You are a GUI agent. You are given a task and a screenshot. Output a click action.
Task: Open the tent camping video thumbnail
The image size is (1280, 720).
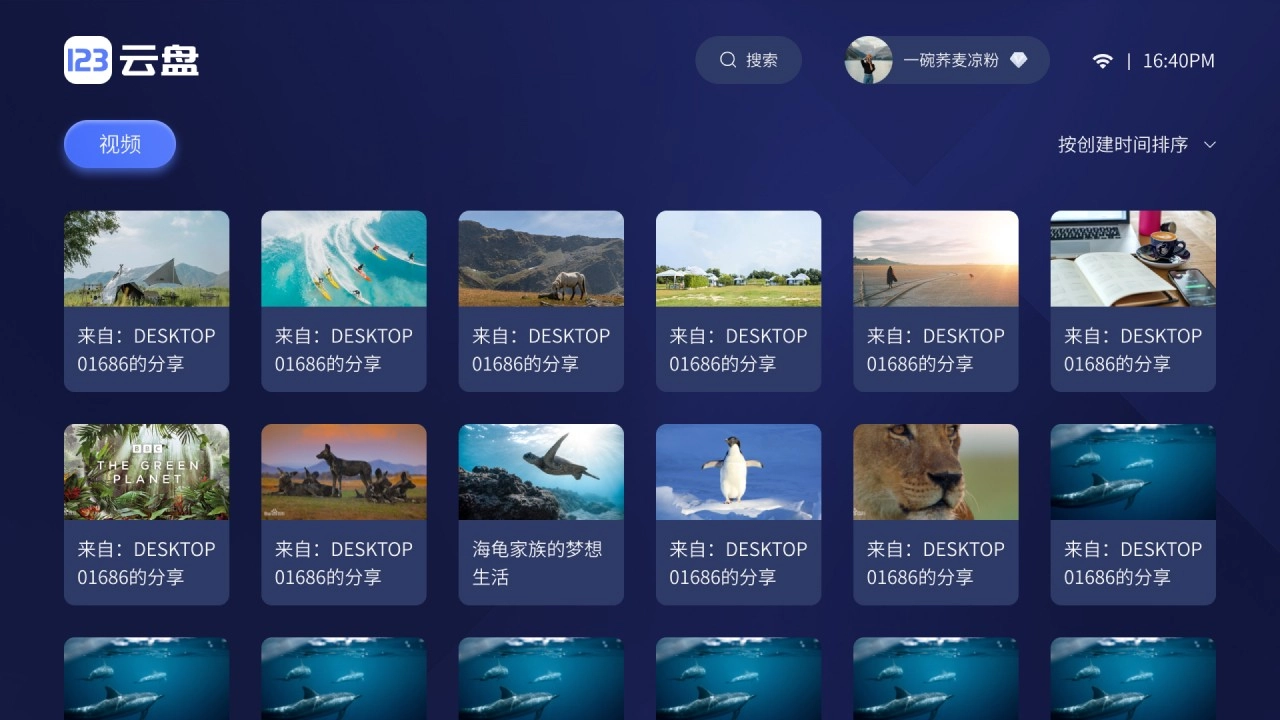tap(147, 259)
